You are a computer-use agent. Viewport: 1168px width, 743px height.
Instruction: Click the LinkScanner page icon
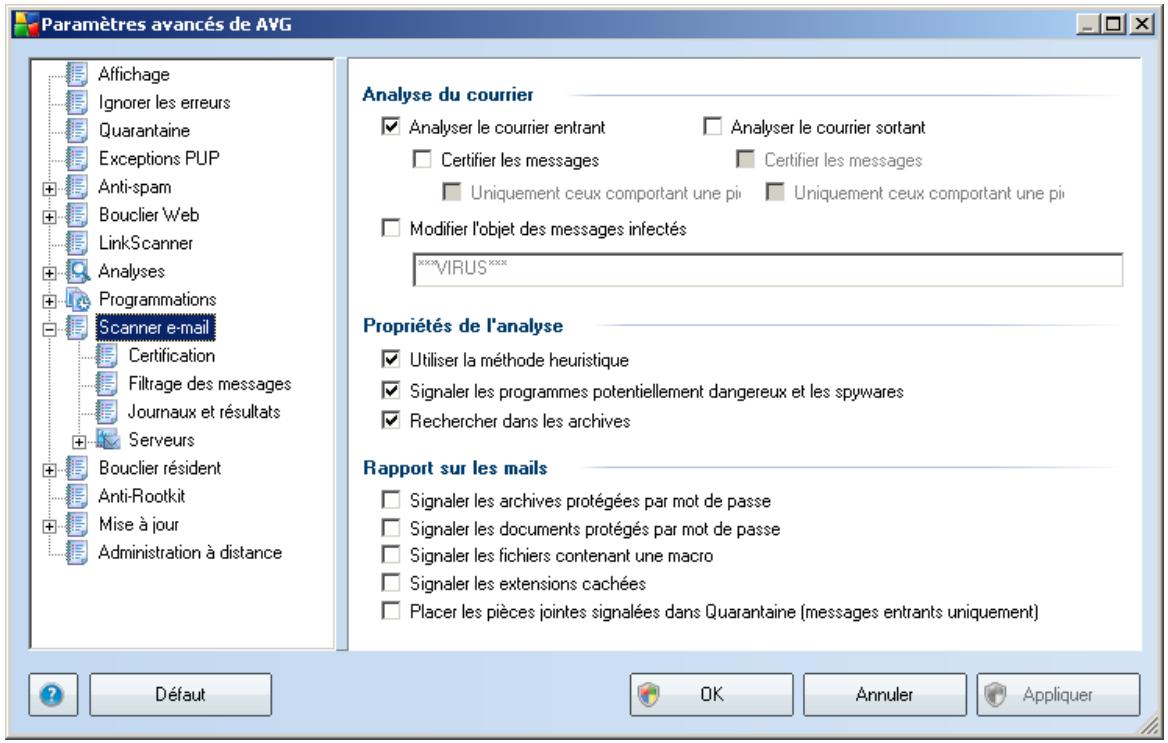(77, 243)
